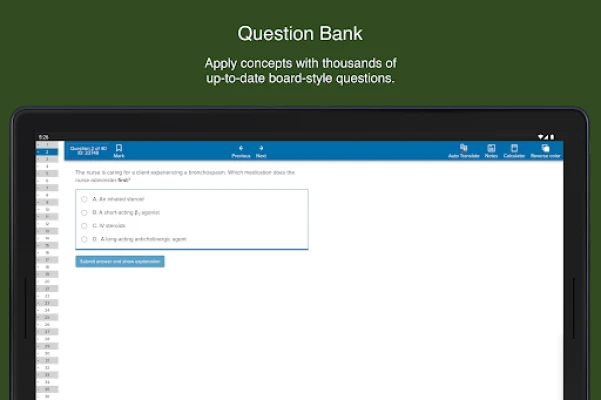Select question 27 in the sidebar
The height and width of the screenshot is (400, 601).
tap(47, 332)
